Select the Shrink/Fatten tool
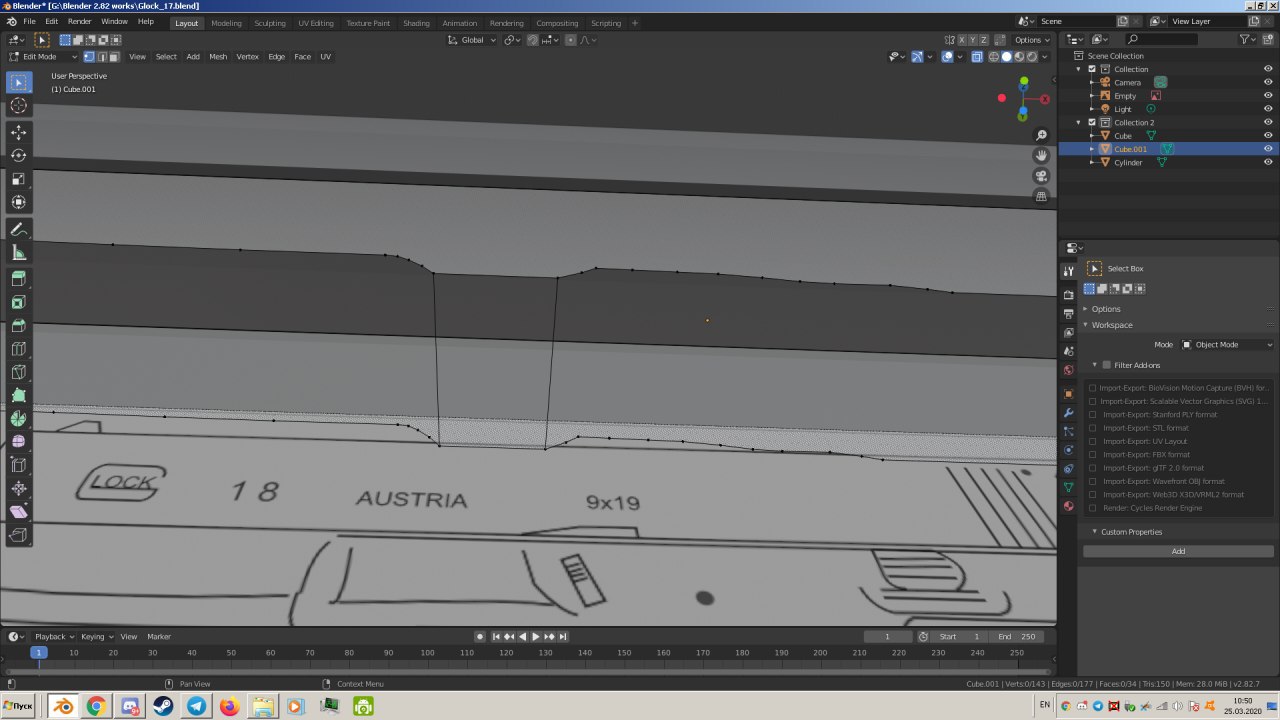1280x720 pixels. click(x=18, y=489)
